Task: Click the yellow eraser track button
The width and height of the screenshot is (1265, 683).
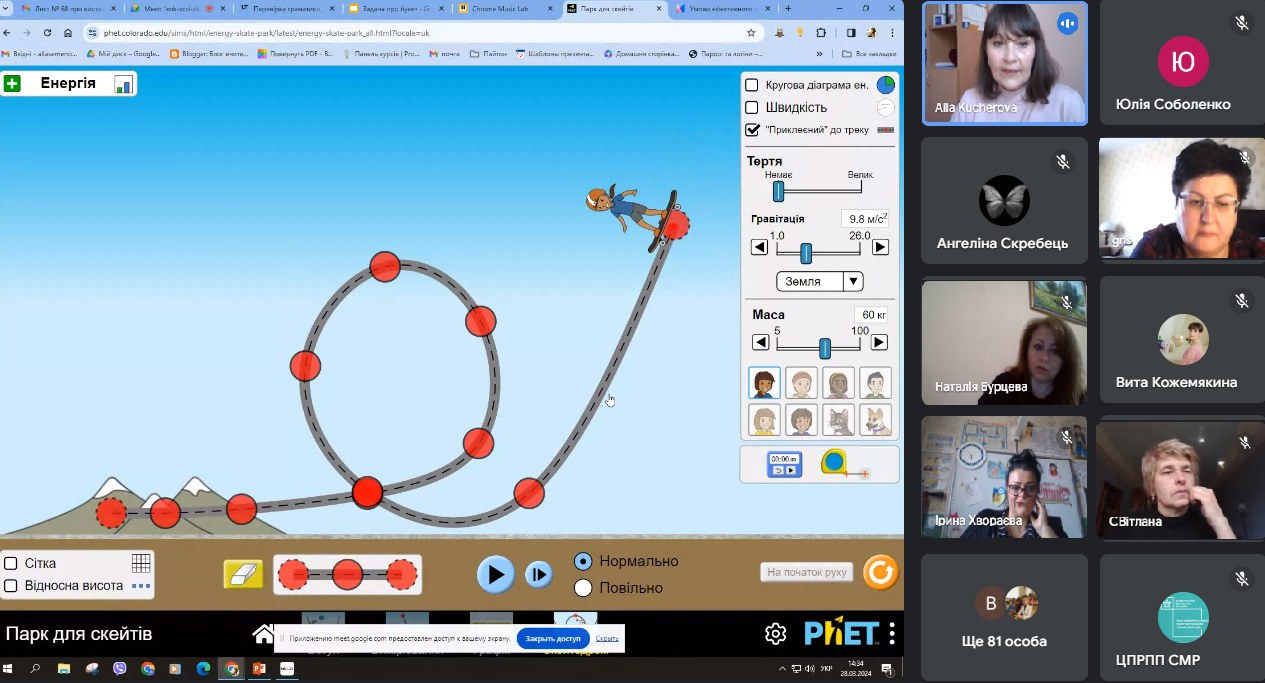Action: [x=243, y=574]
